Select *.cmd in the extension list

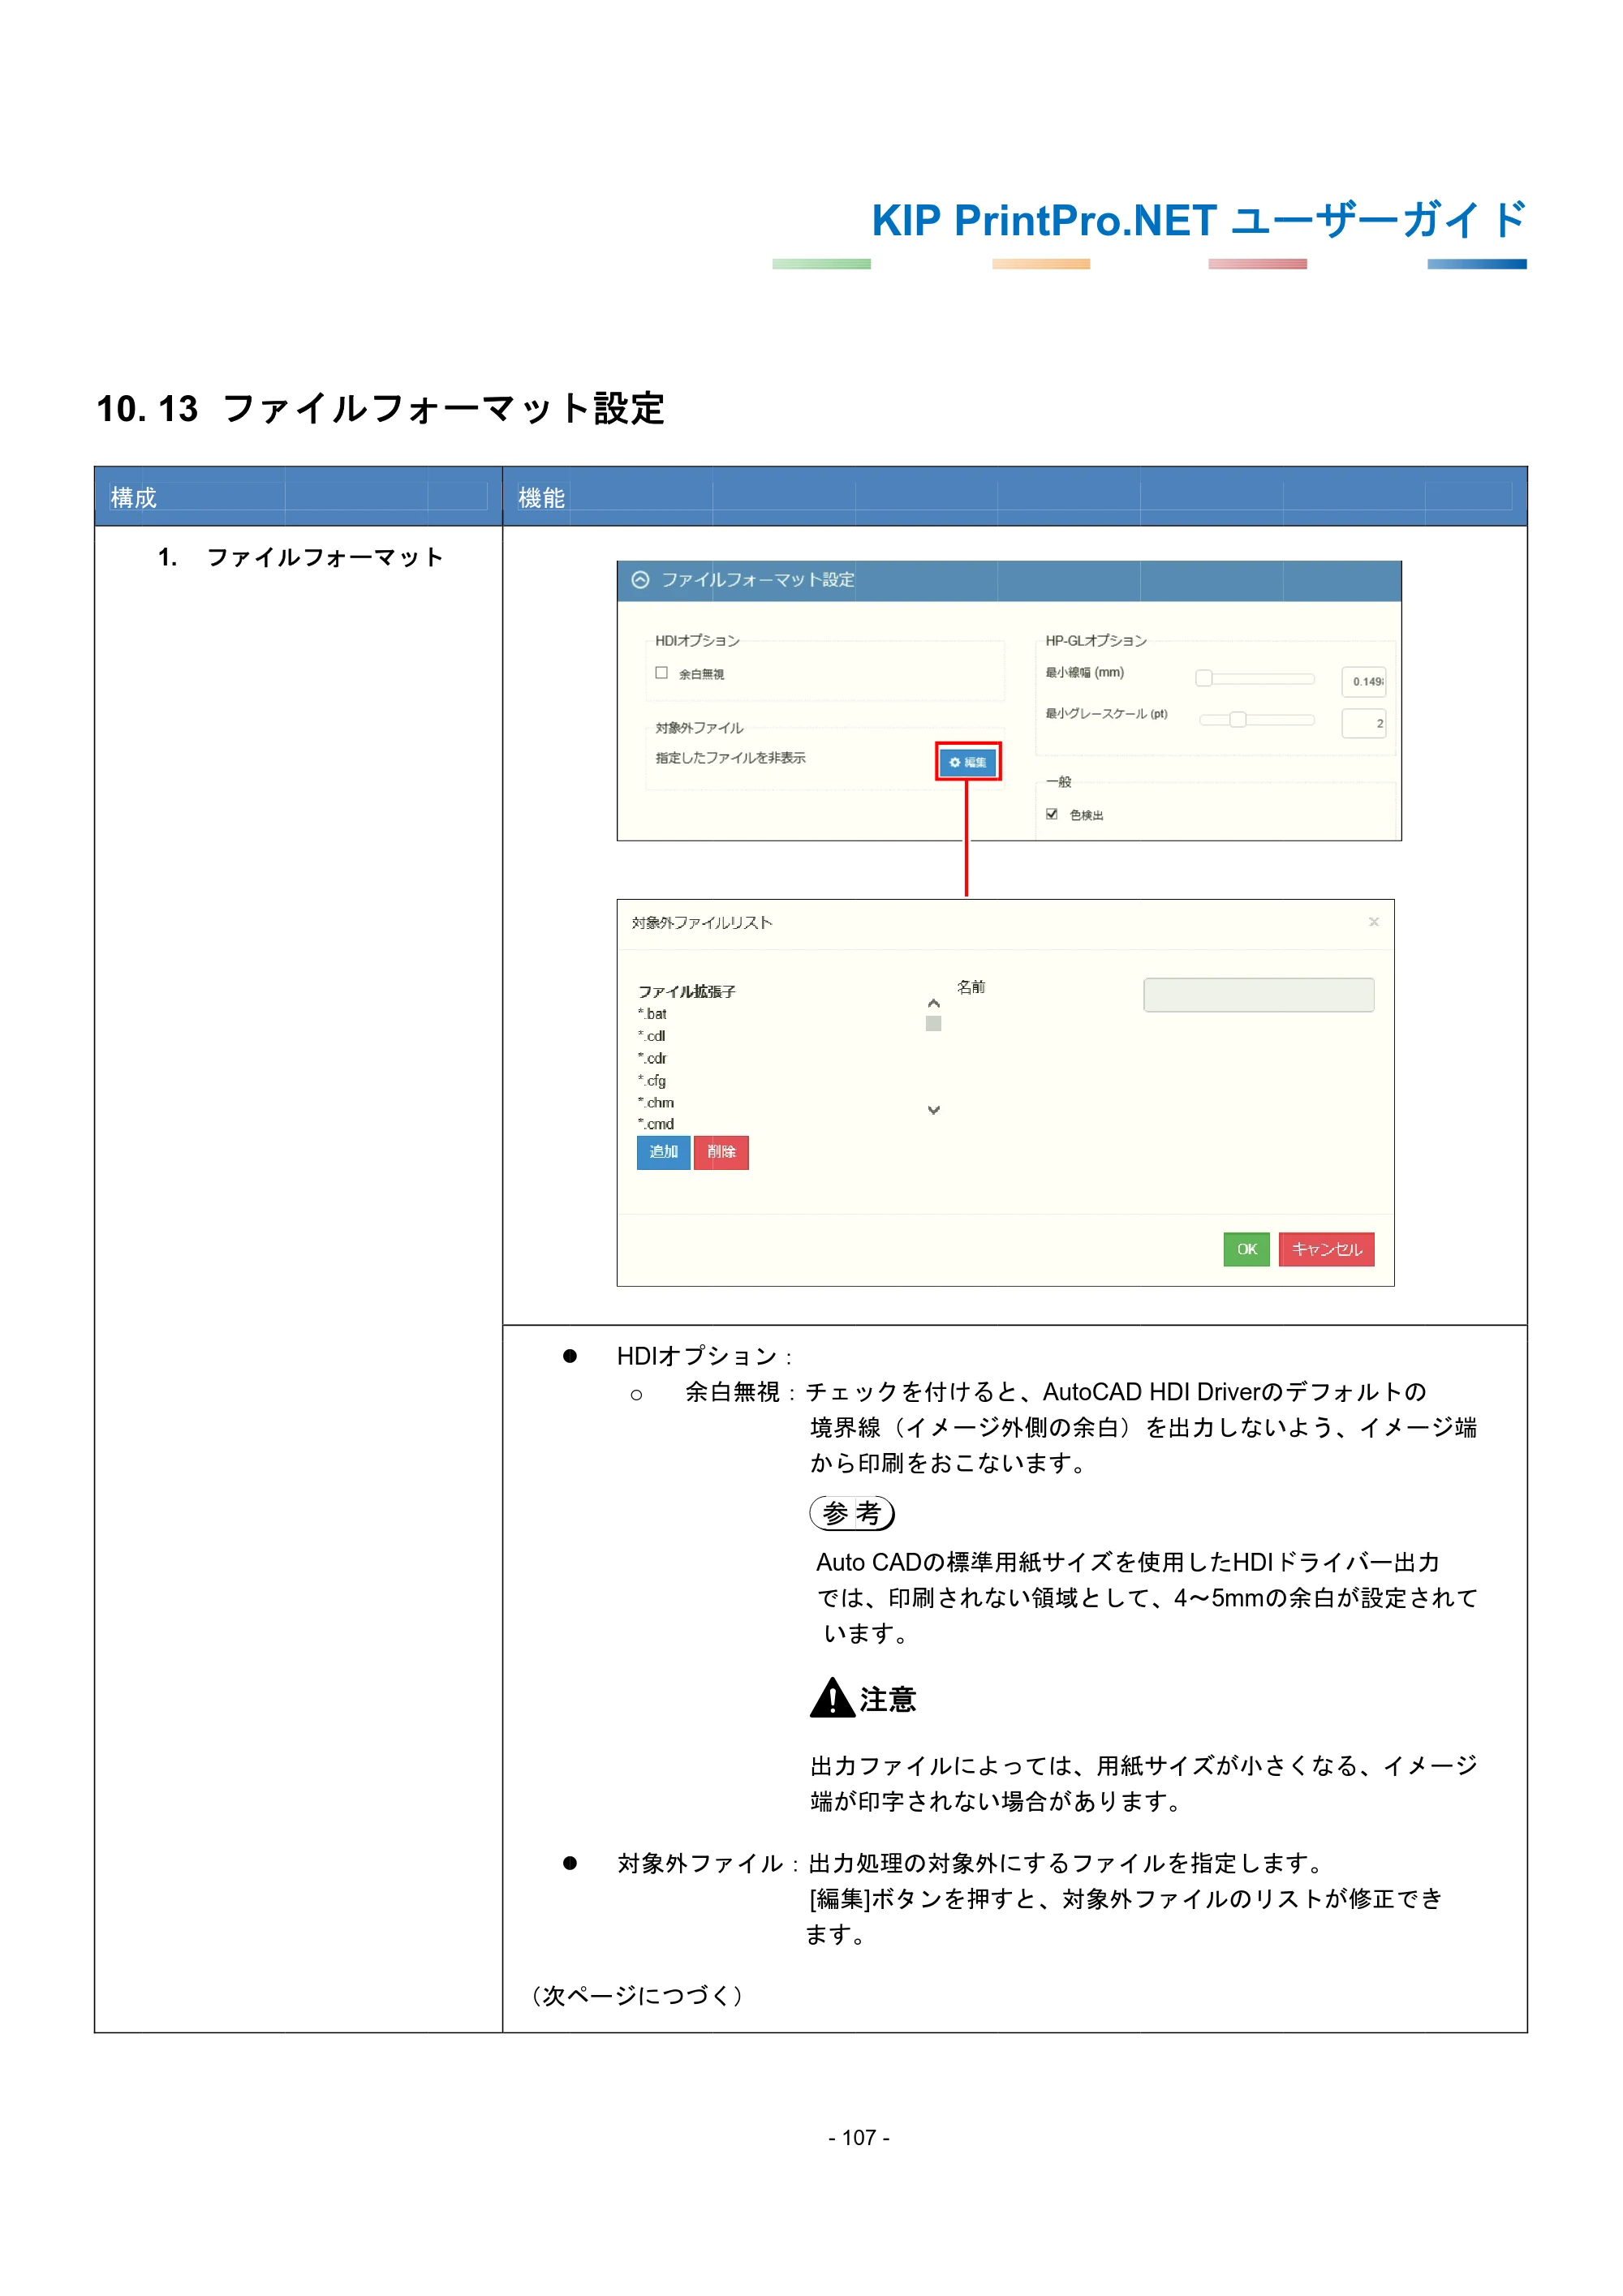coord(656,1124)
